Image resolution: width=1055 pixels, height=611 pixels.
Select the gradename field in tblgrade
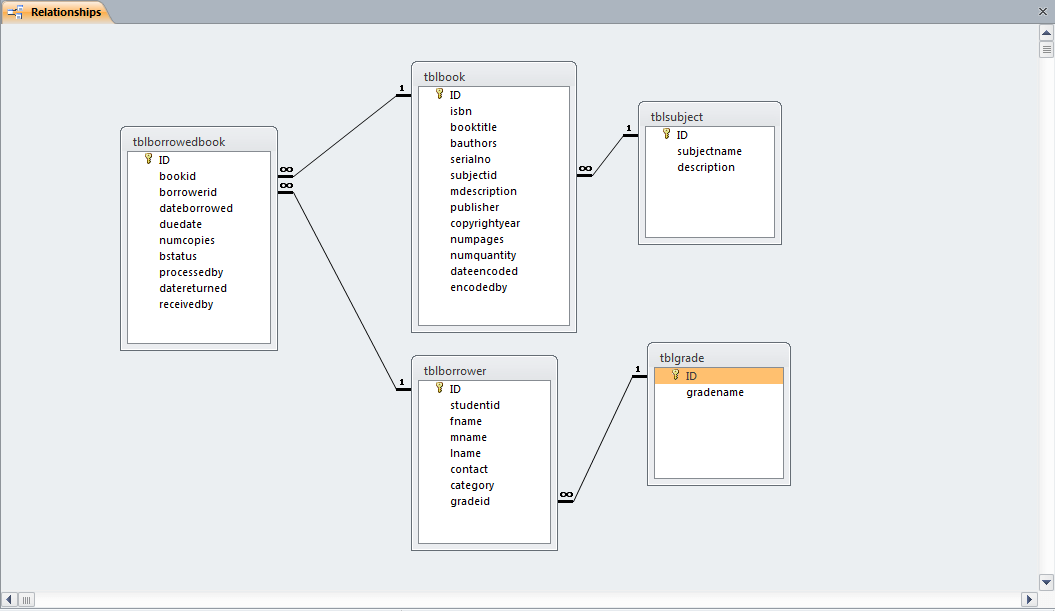click(714, 392)
